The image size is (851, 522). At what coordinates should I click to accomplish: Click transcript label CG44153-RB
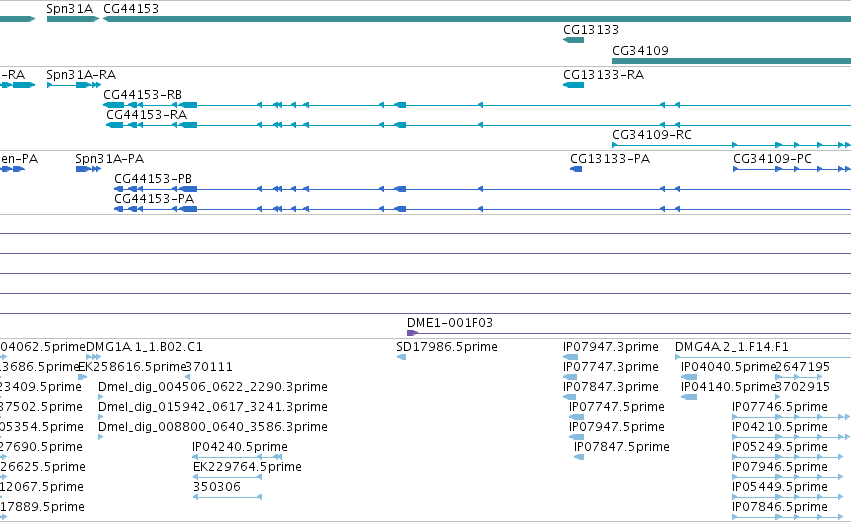pos(142,95)
